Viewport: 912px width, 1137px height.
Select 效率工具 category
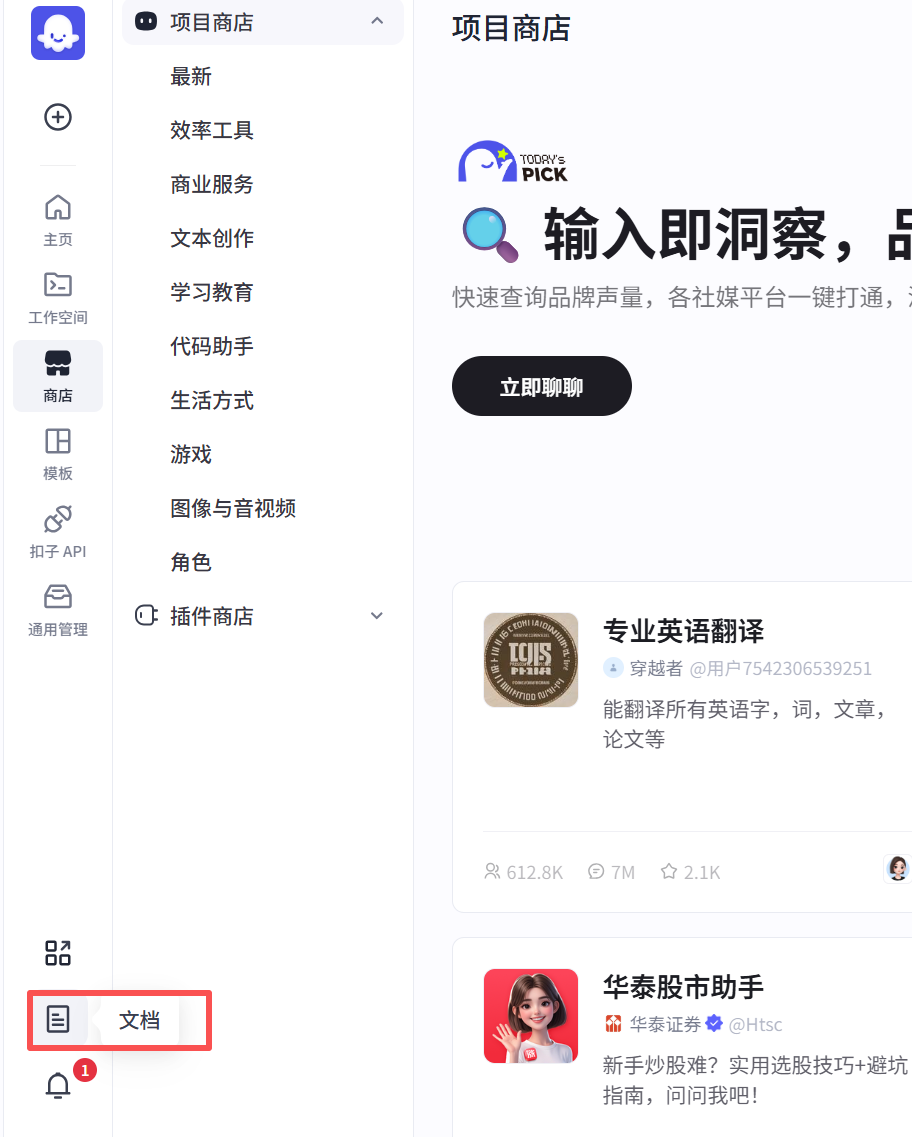(212, 131)
